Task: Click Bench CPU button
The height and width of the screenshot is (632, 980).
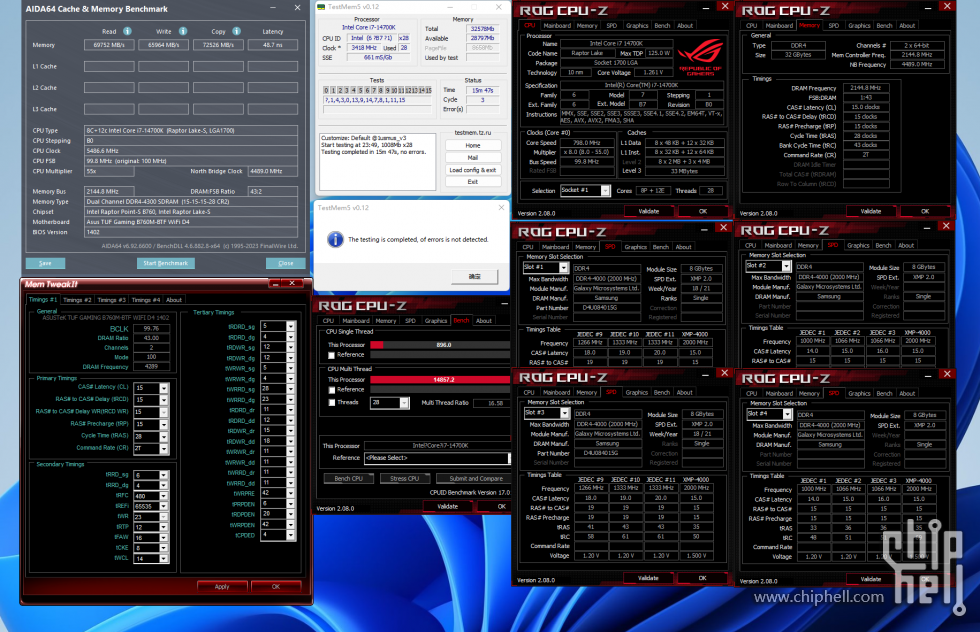Action: tap(349, 478)
